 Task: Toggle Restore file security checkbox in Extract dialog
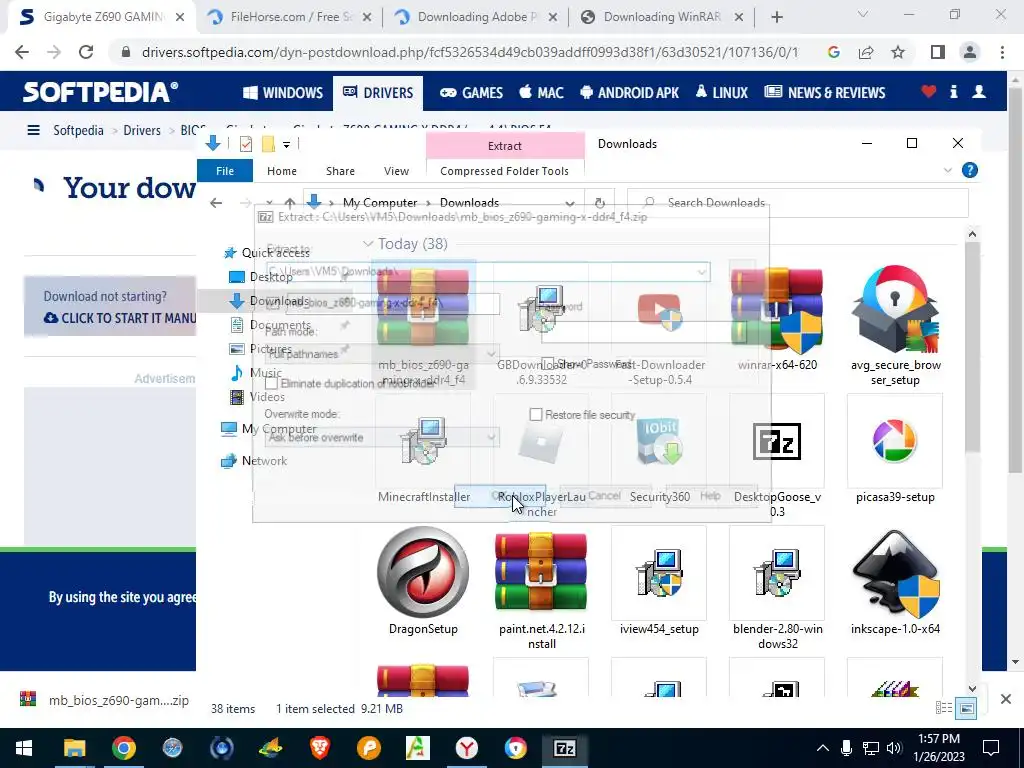pos(536,415)
